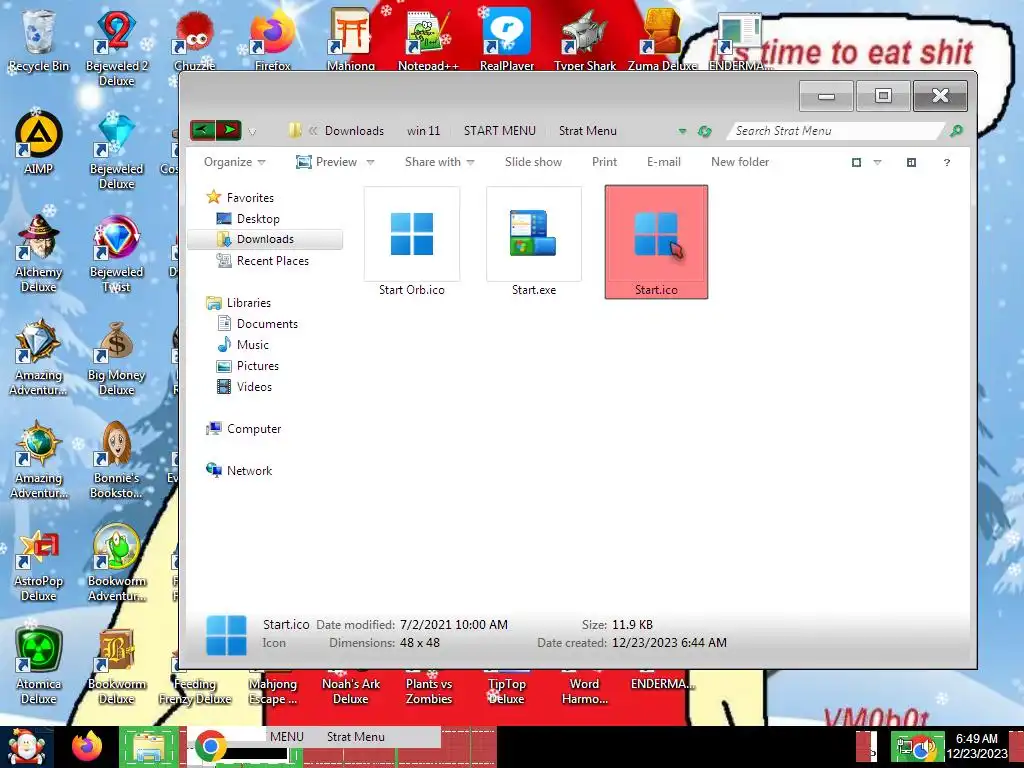Select Computer in the navigation pane
Screen dimensions: 1024x768
point(244,428)
